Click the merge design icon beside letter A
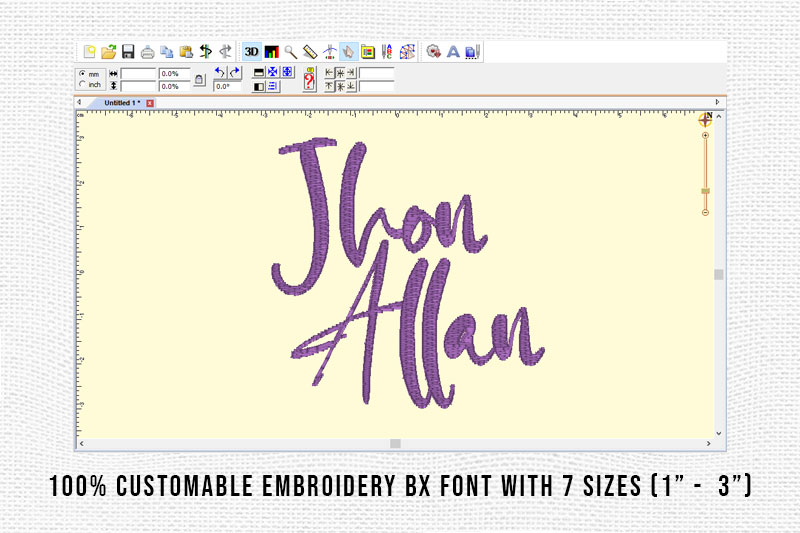The image size is (800, 533). pyautogui.click(x=472, y=52)
